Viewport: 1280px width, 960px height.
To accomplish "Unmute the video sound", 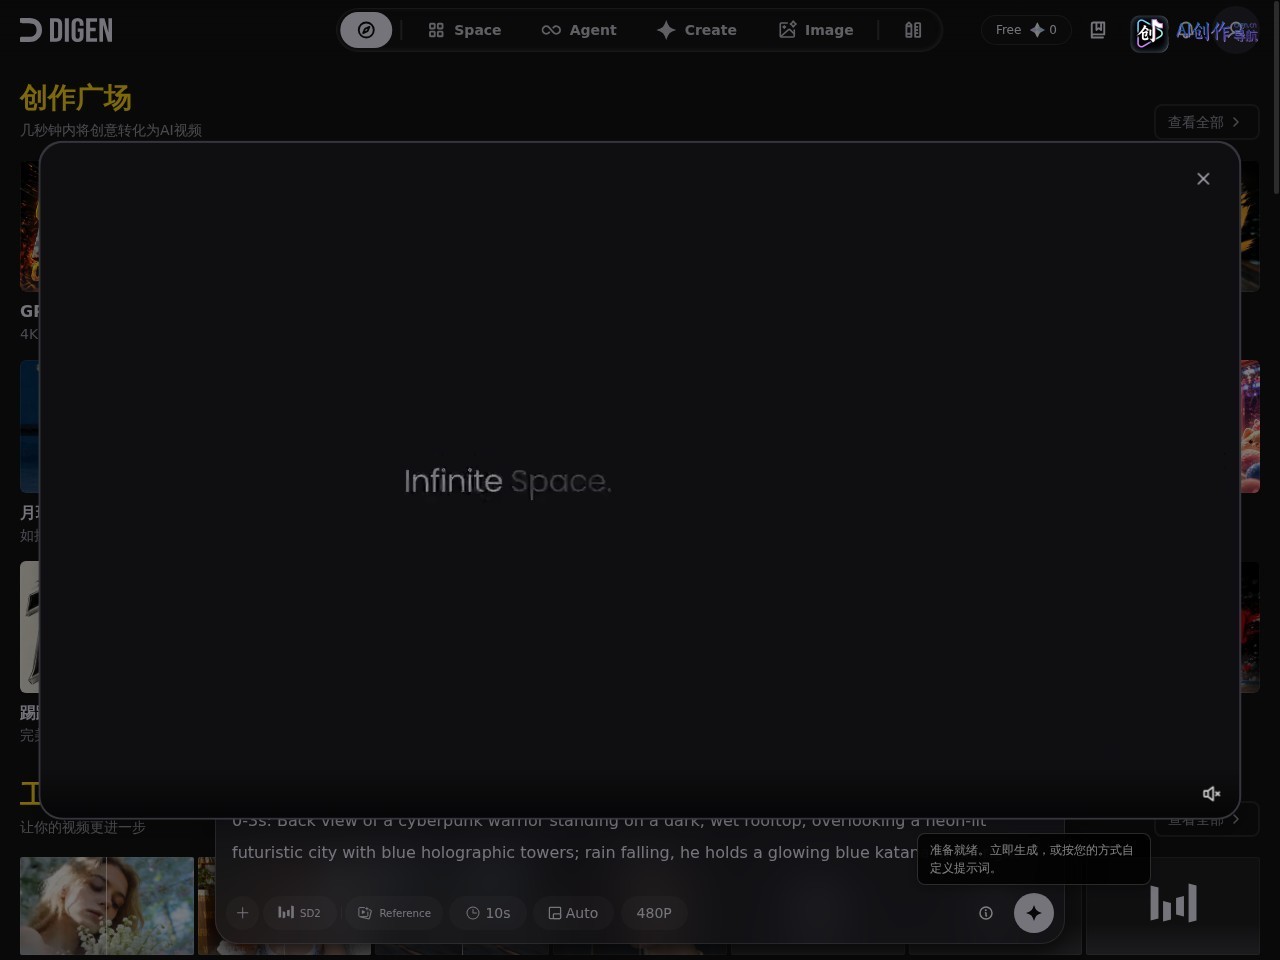I will click(1211, 793).
